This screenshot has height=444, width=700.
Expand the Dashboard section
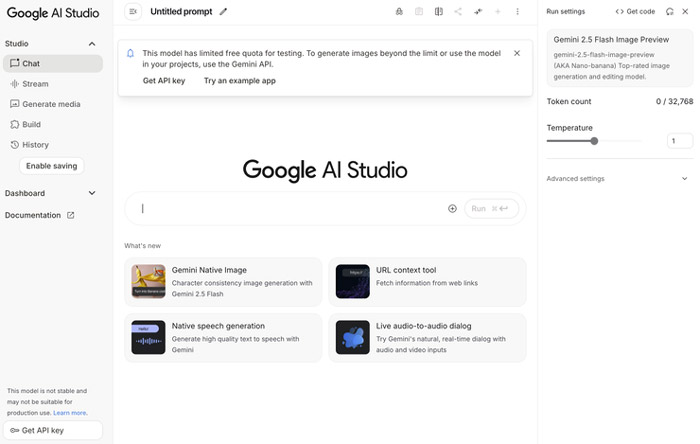coord(92,193)
